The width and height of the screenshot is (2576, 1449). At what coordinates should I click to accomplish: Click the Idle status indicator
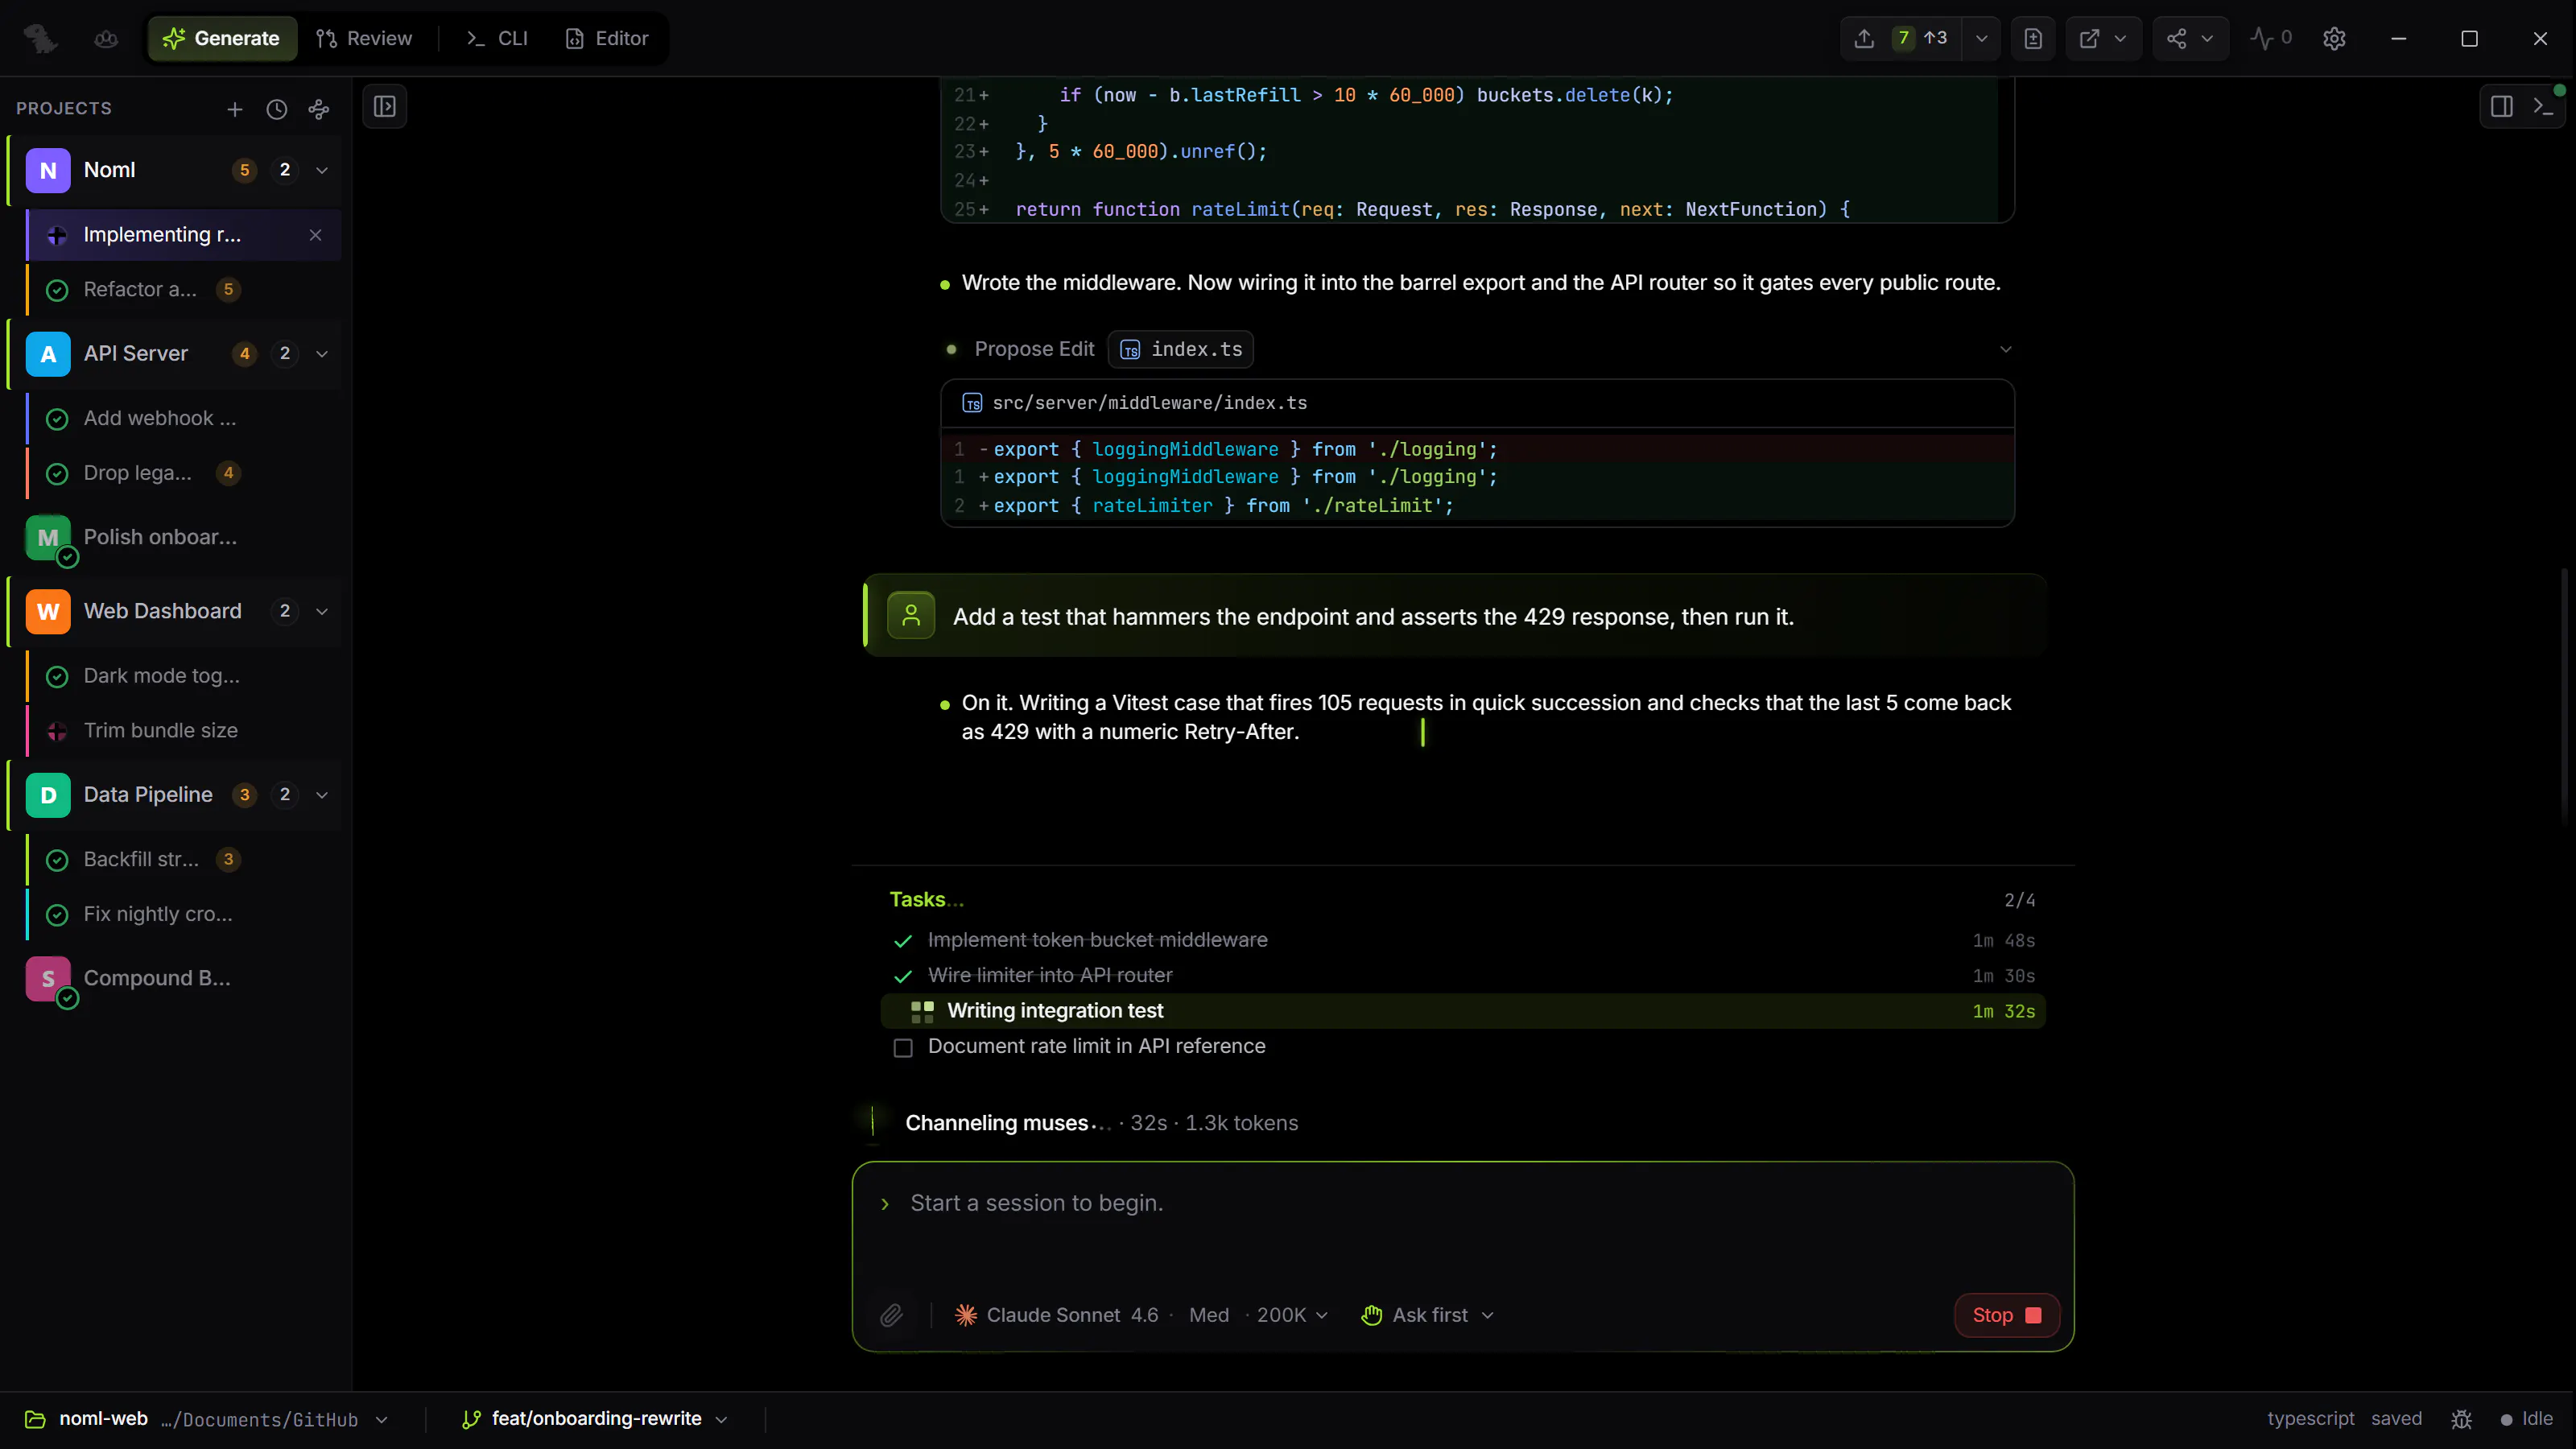[x=2527, y=1419]
